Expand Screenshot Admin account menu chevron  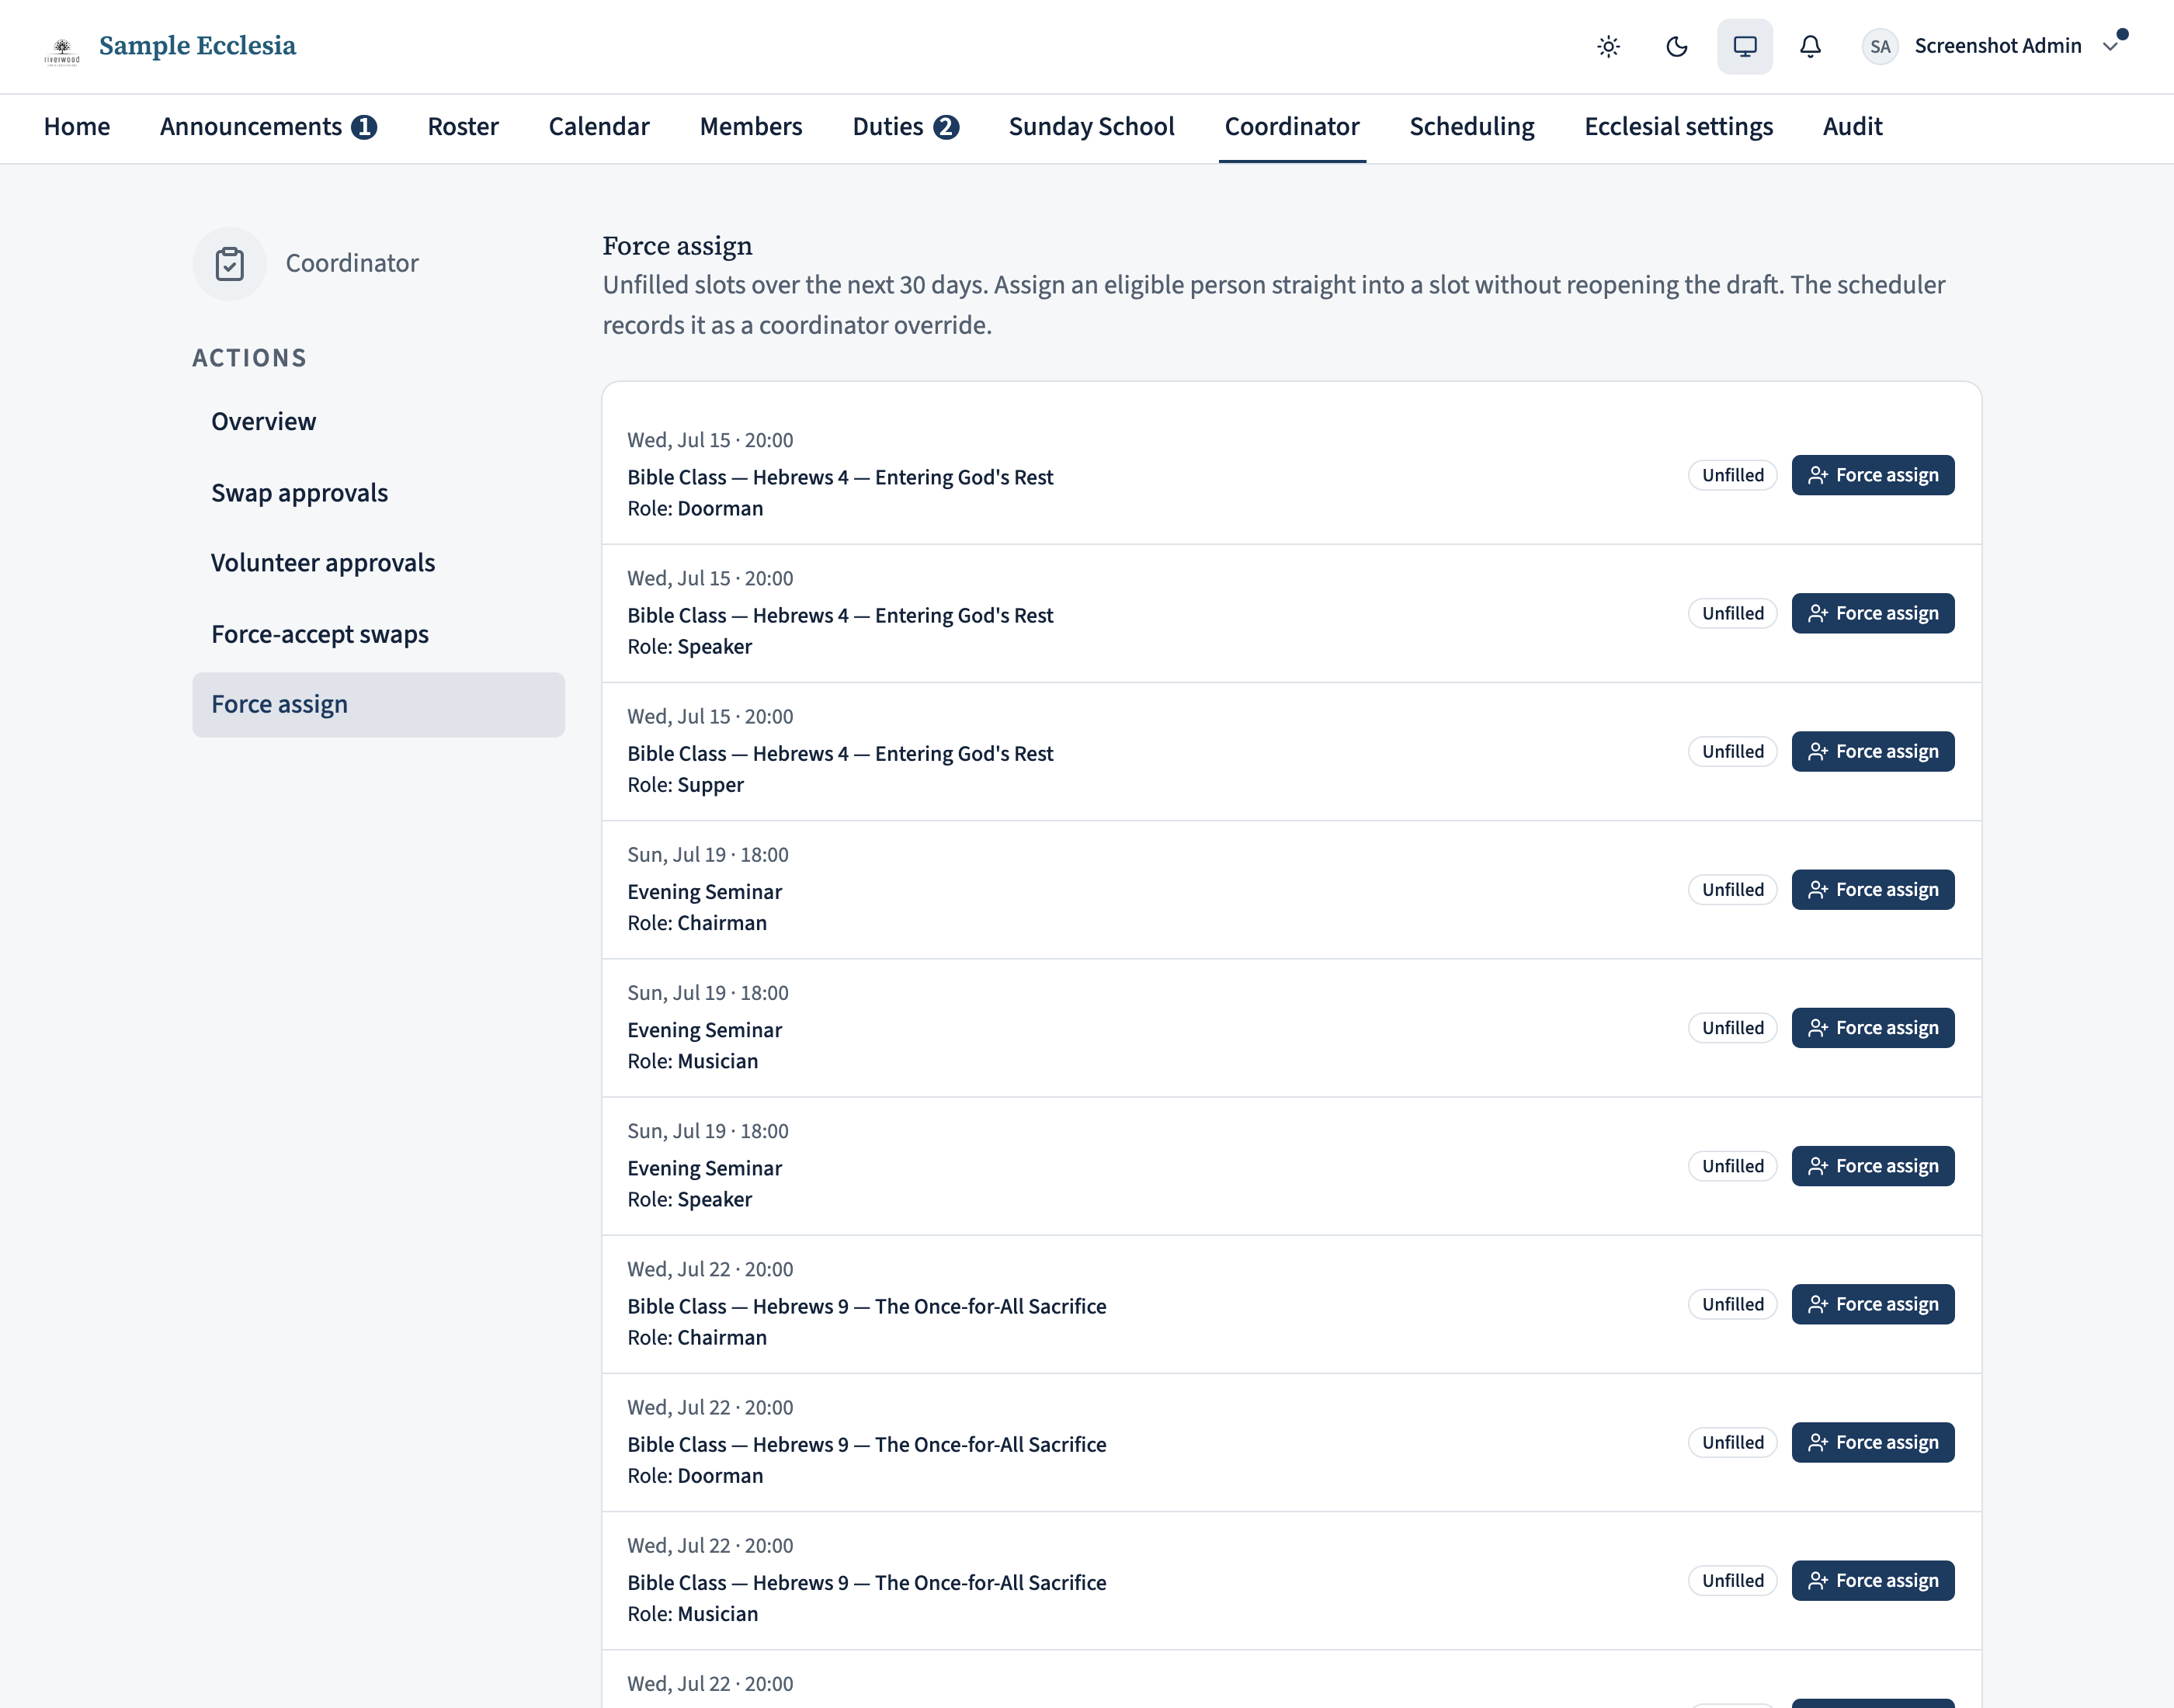(2110, 46)
